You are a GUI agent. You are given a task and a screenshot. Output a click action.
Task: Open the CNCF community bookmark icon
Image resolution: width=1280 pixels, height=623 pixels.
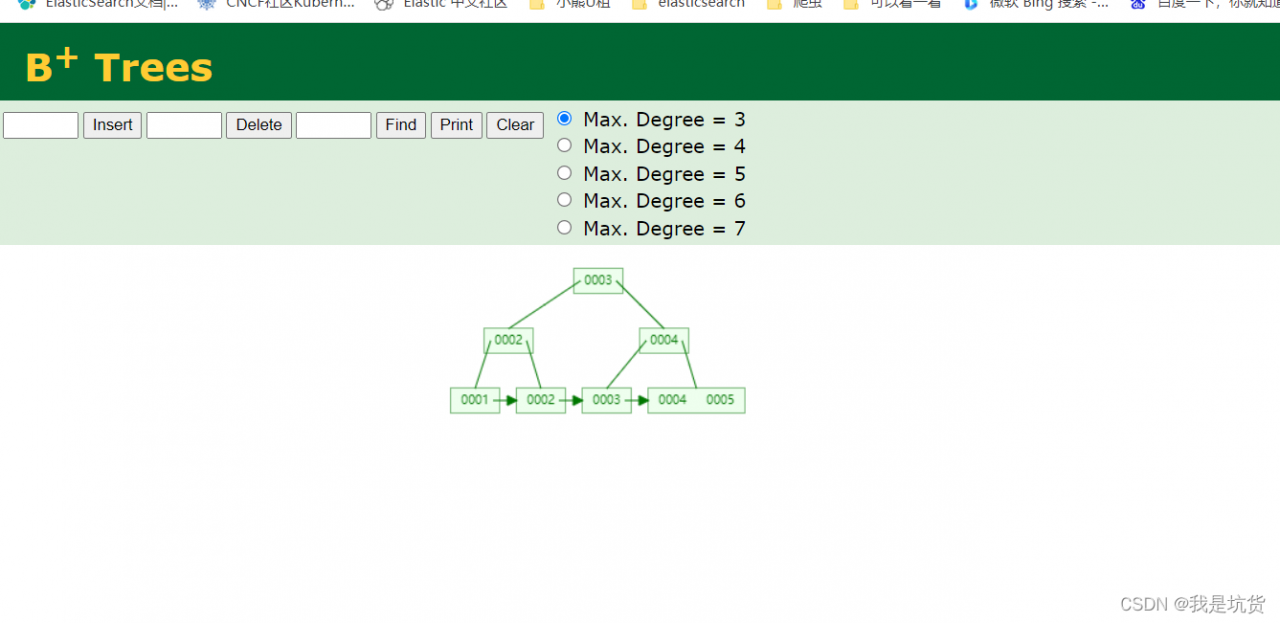(207, 4)
